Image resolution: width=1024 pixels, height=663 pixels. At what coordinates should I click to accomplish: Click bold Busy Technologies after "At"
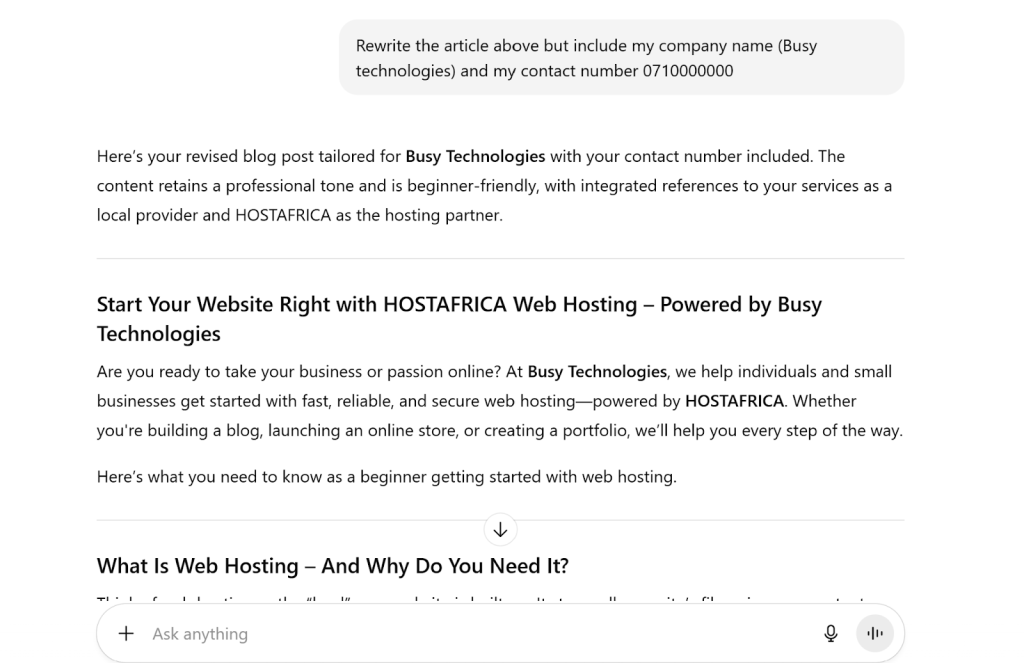click(x=597, y=372)
